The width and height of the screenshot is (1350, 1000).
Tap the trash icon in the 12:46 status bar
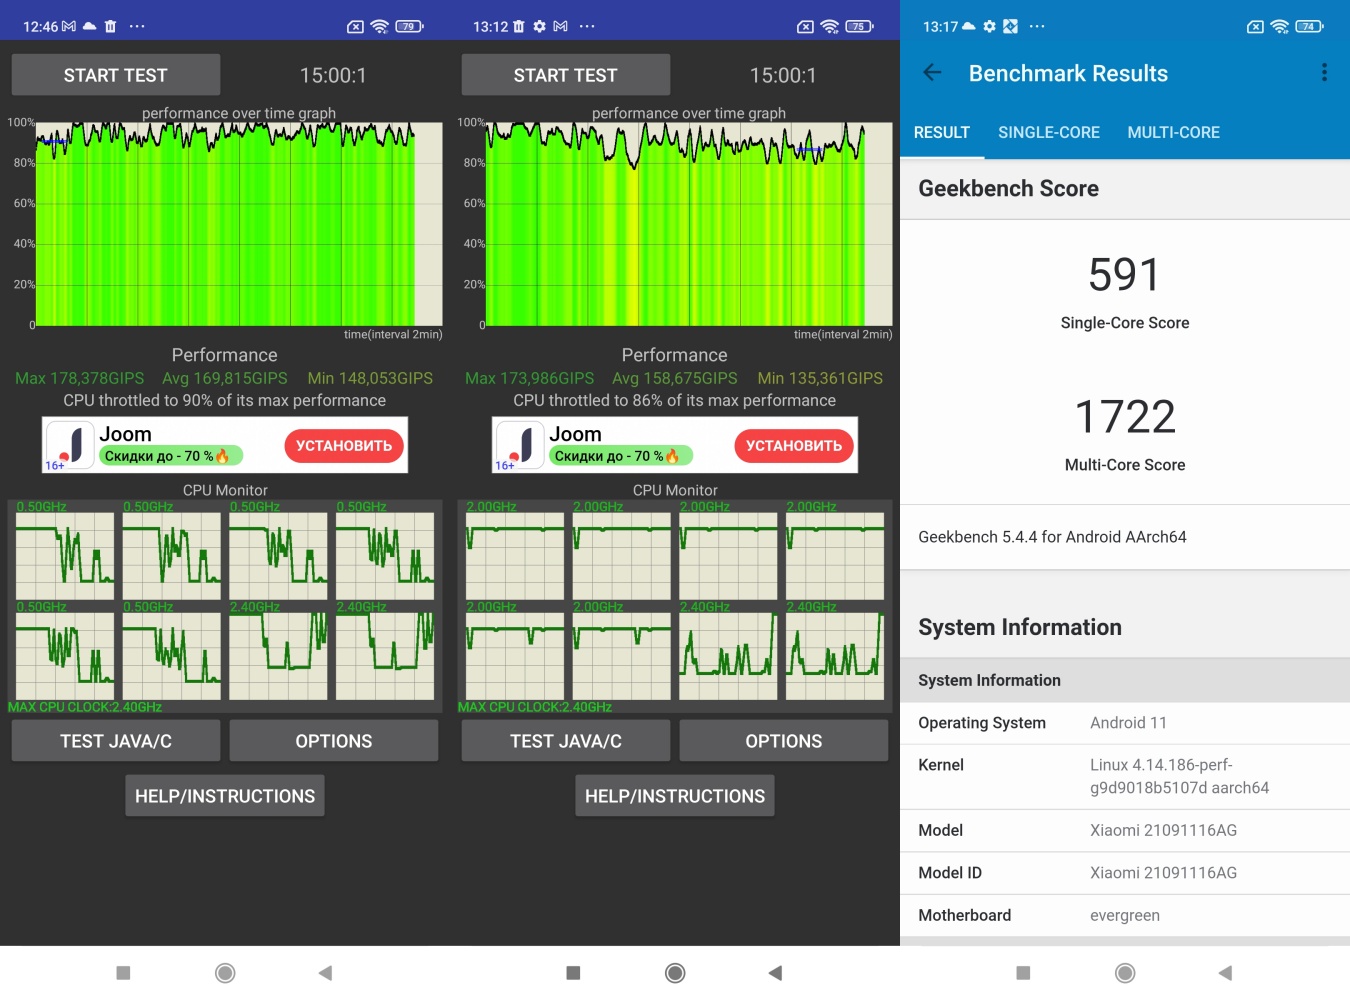(110, 27)
